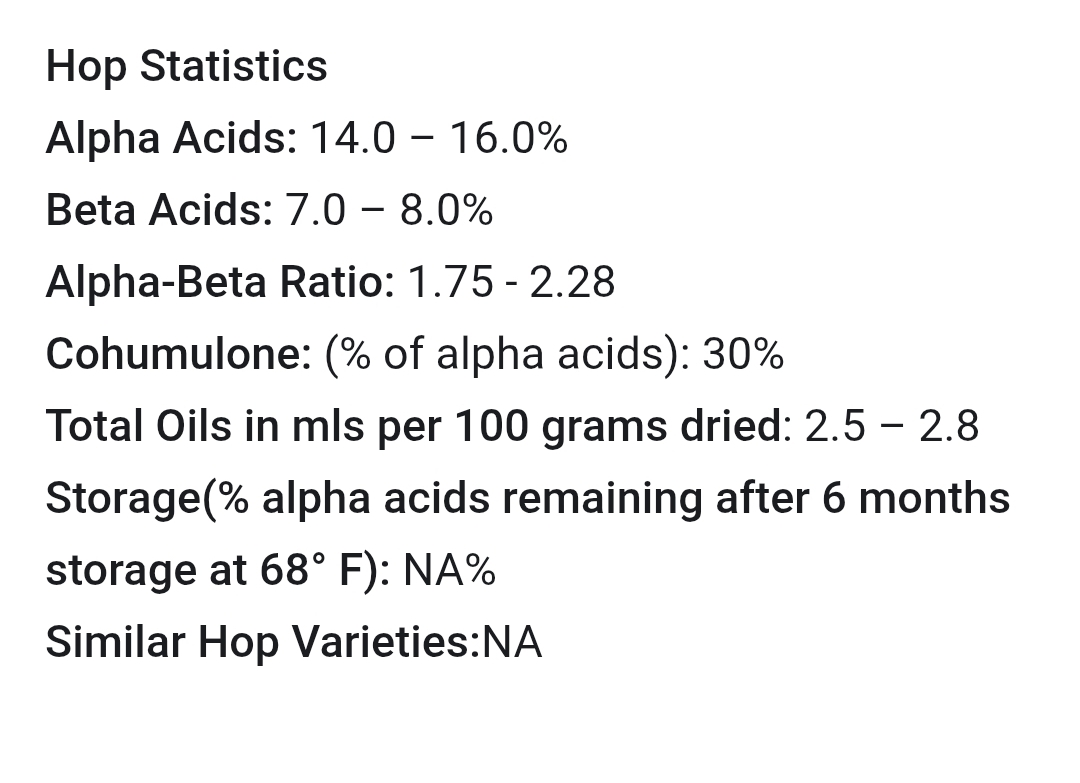
Task: Click the Alpha-Beta Ratio label
Action: click(x=220, y=282)
